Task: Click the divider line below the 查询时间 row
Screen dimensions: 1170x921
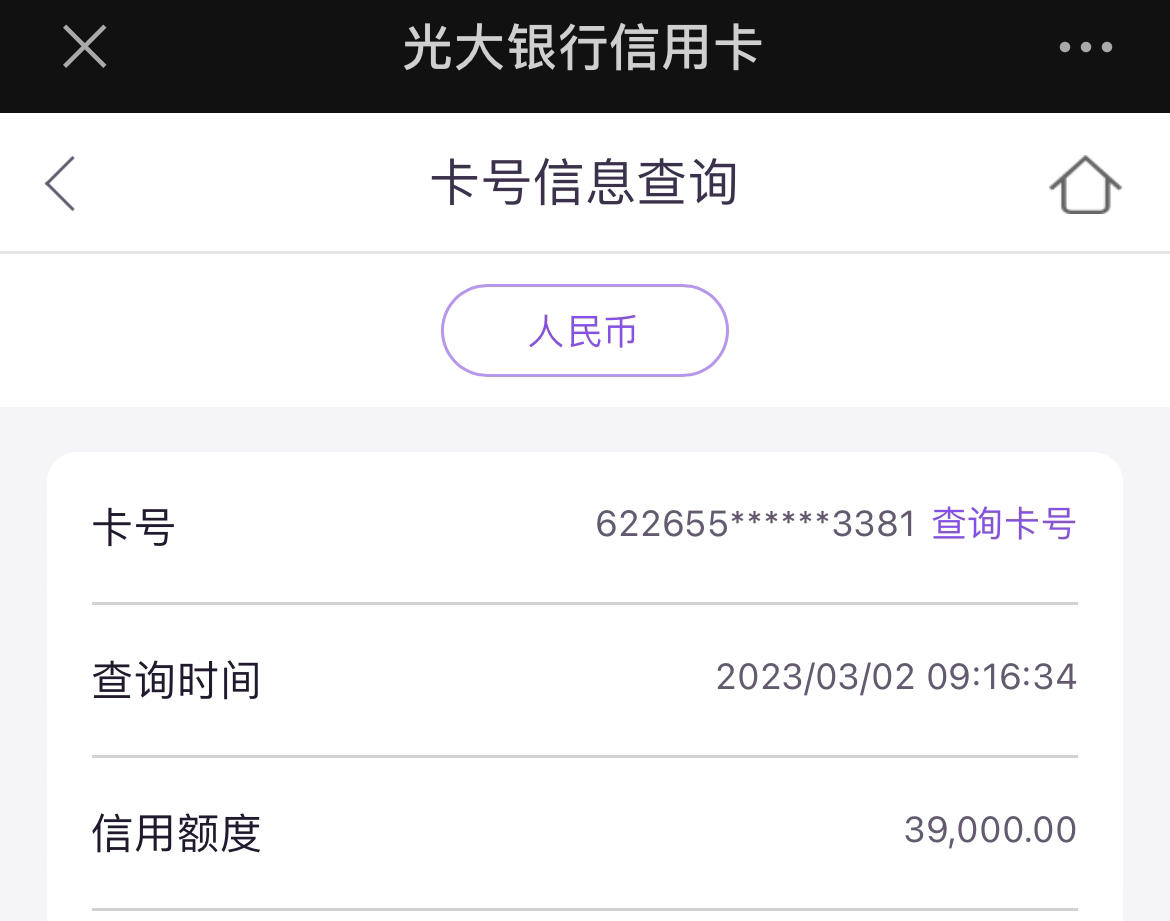Action: pos(585,756)
